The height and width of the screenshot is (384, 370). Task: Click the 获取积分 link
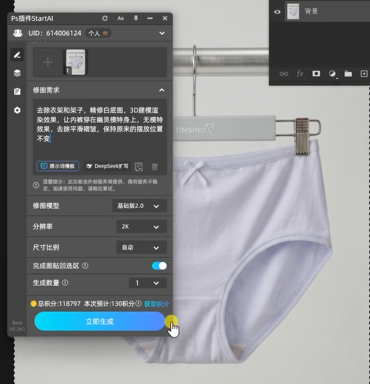tap(156, 304)
